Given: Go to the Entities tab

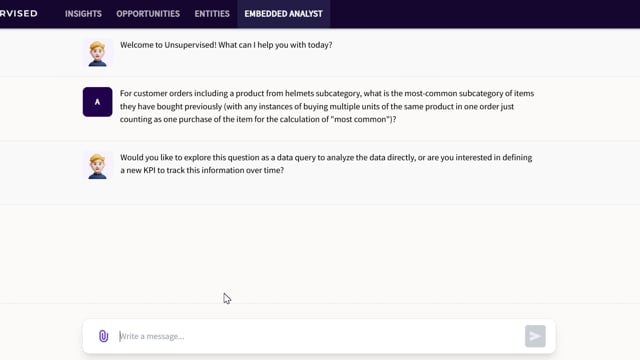Looking at the screenshot, I should (212, 13).
